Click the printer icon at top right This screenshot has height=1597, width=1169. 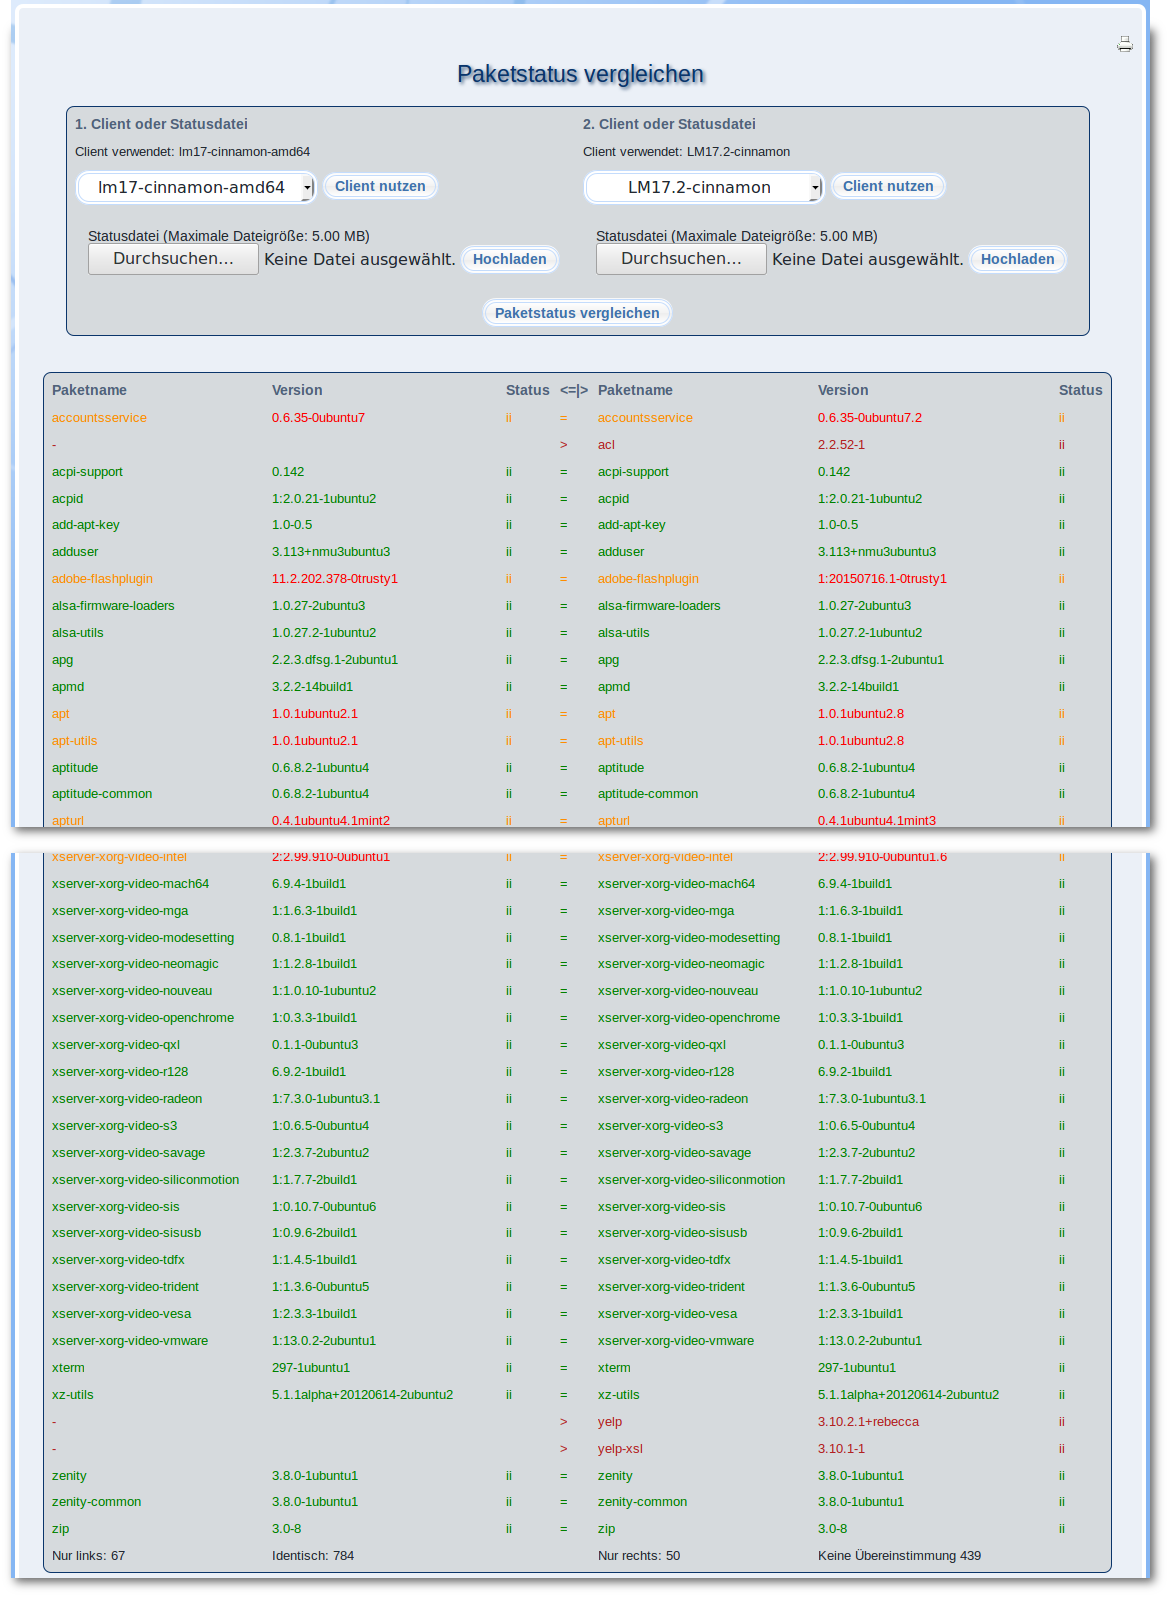1125,44
